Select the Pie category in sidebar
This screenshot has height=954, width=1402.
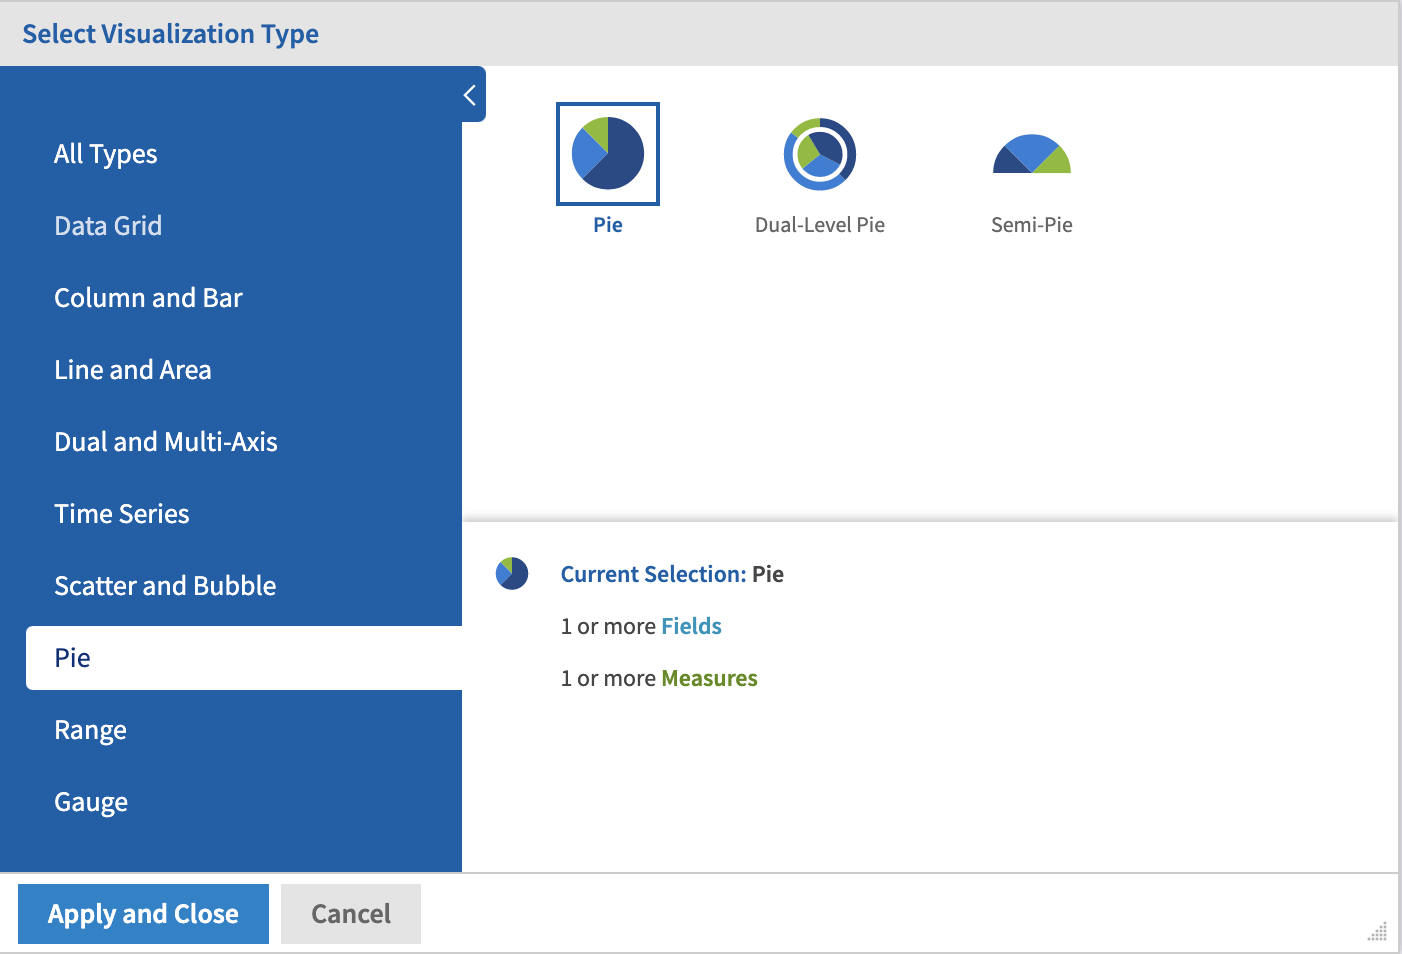pyautogui.click(x=244, y=658)
